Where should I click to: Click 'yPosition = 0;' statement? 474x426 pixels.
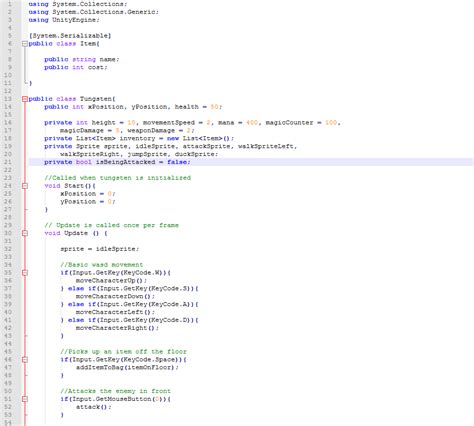(x=88, y=202)
